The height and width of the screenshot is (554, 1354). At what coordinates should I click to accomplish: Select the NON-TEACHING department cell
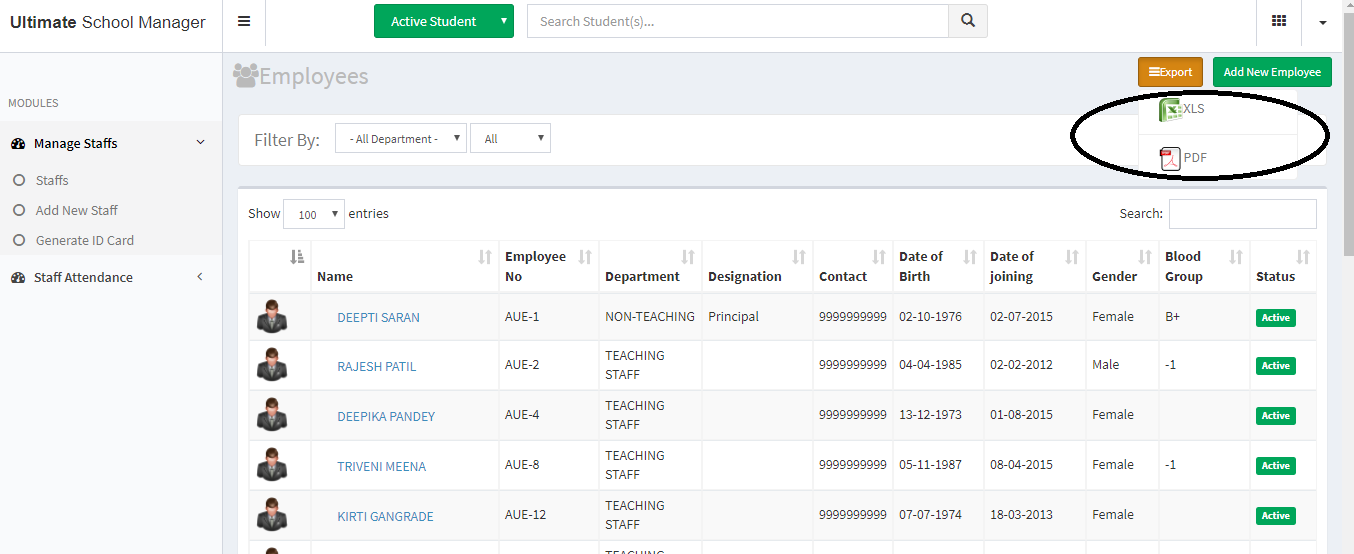pos(650,317)
